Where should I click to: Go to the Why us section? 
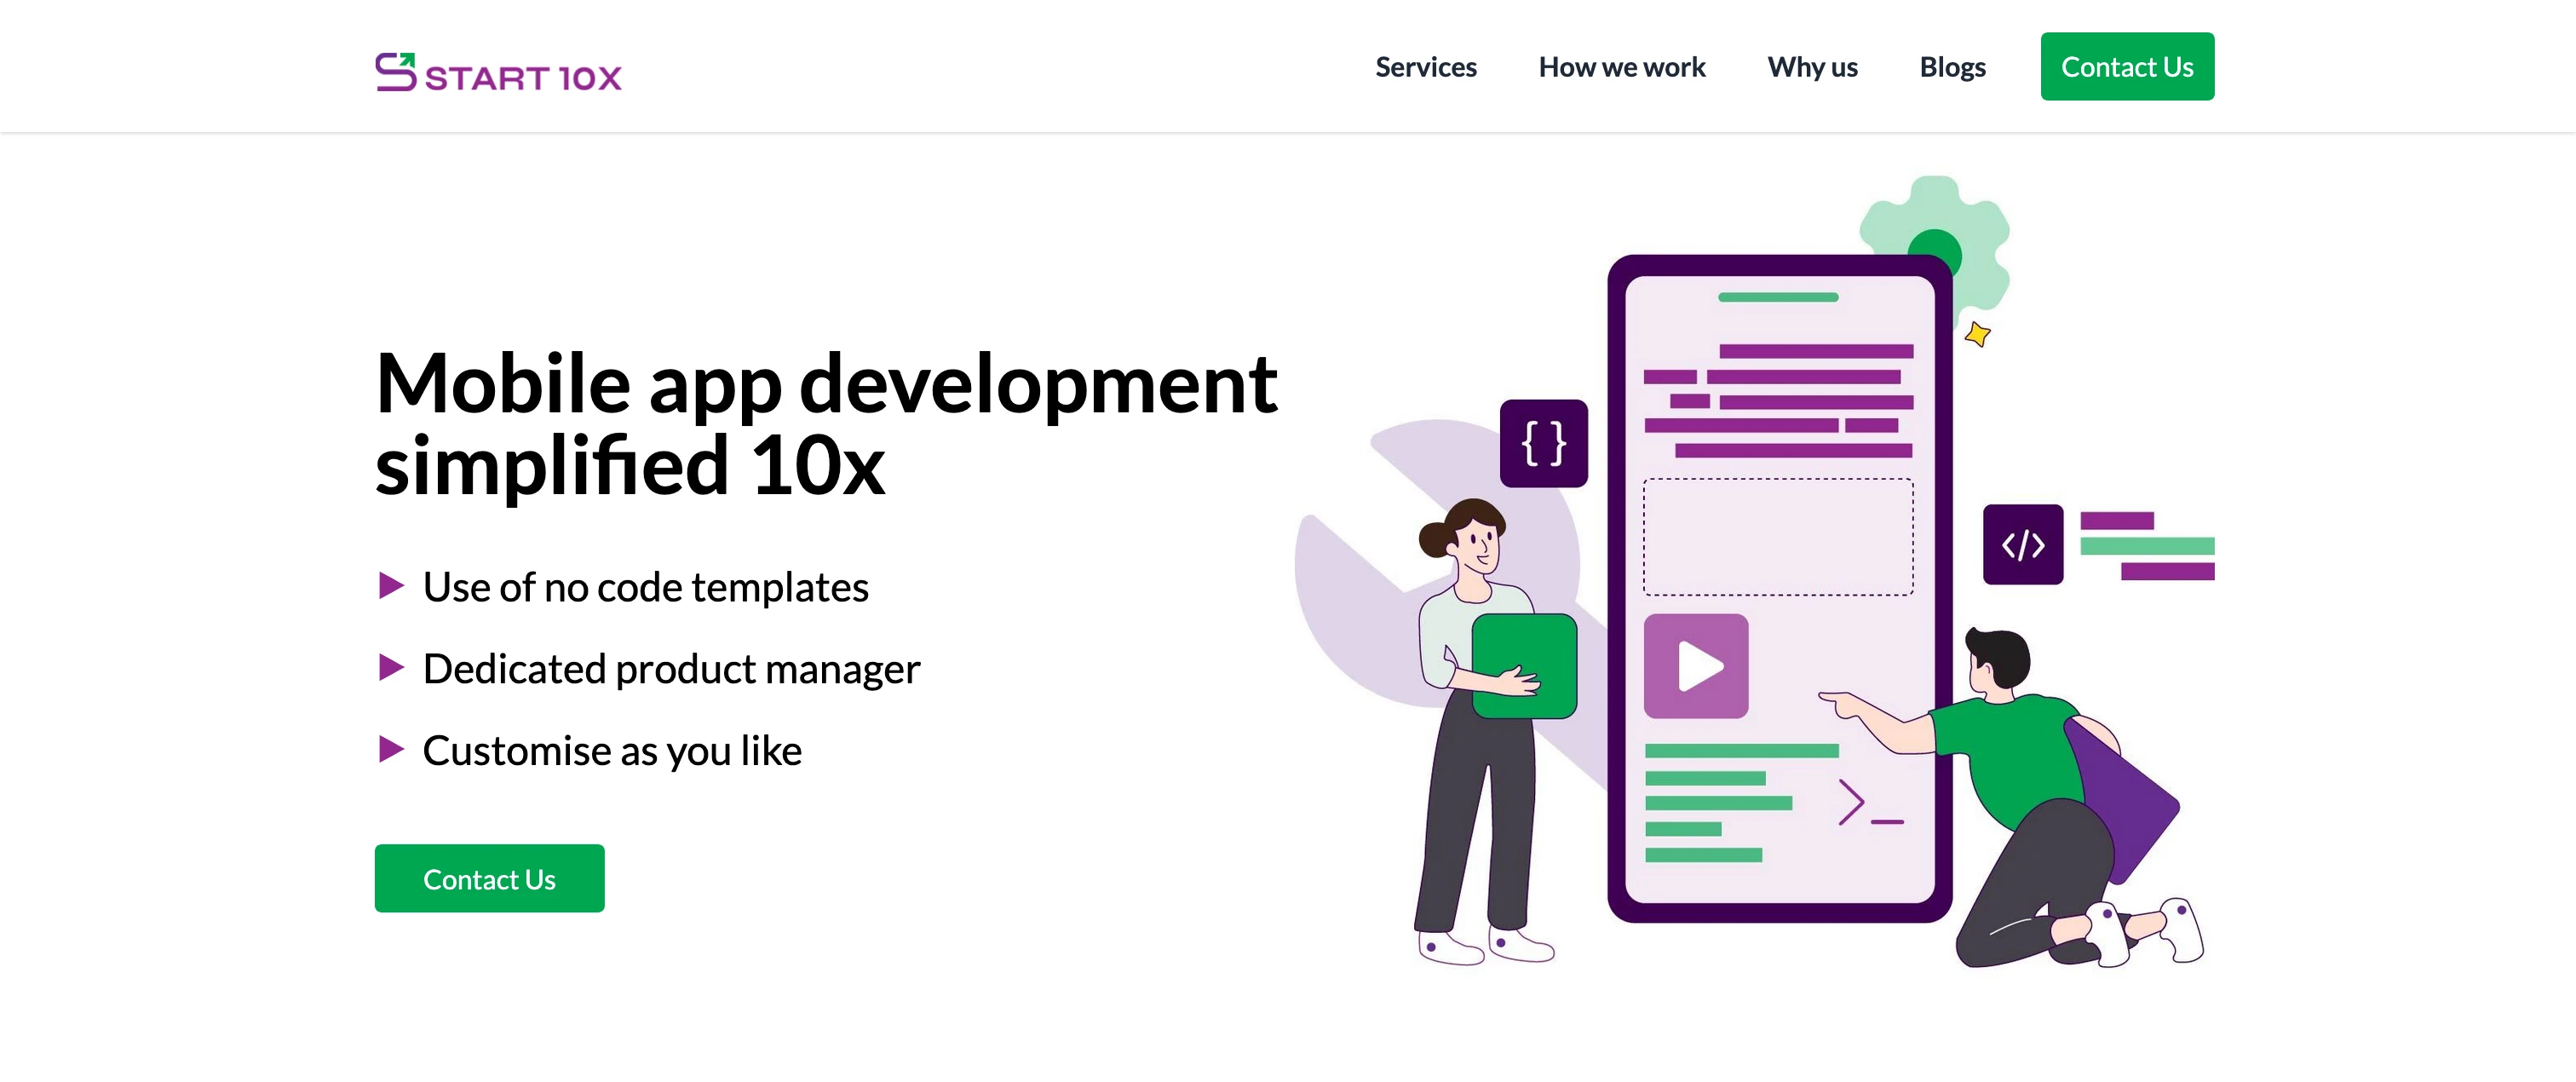tap(1811, 67)
